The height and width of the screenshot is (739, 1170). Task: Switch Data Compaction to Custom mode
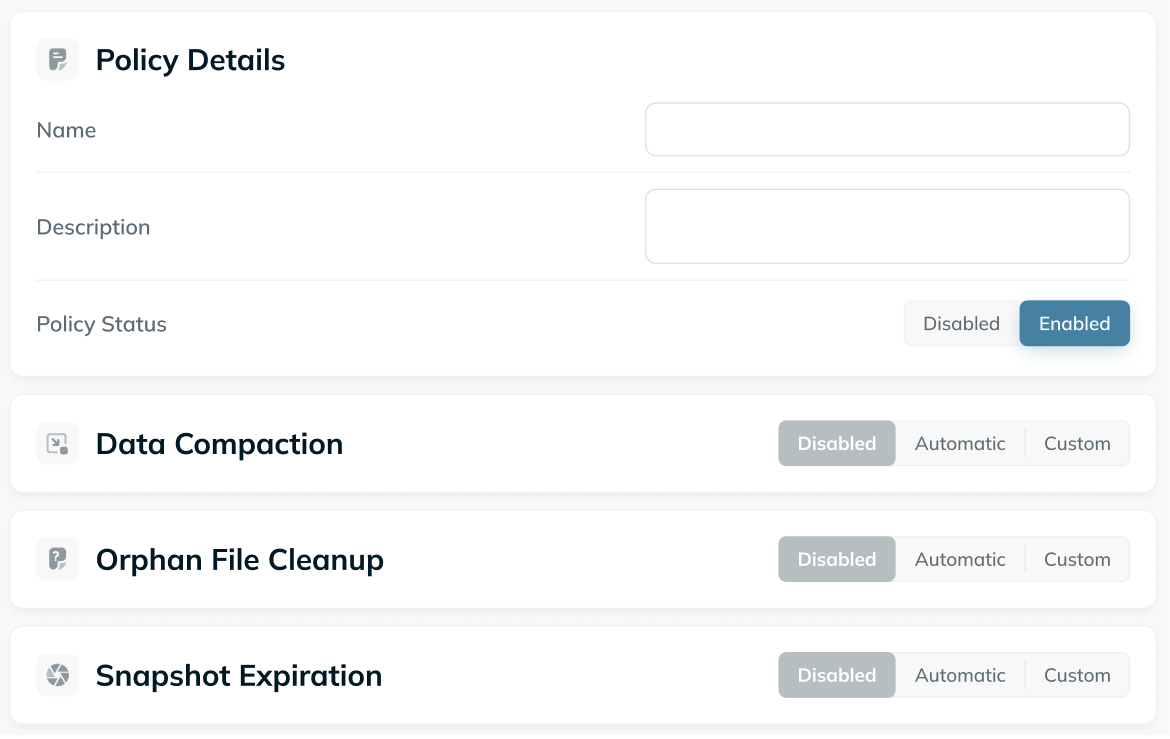point(1077,443)
